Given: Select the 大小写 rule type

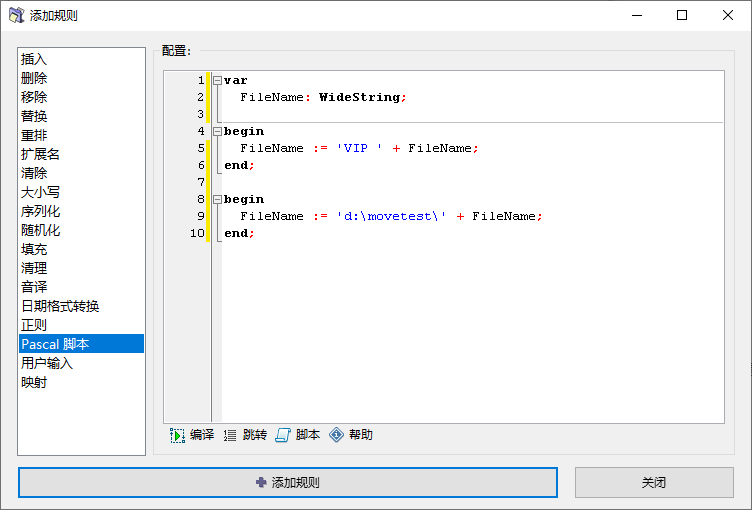Looking at the screenshot, I should point(40,192).
